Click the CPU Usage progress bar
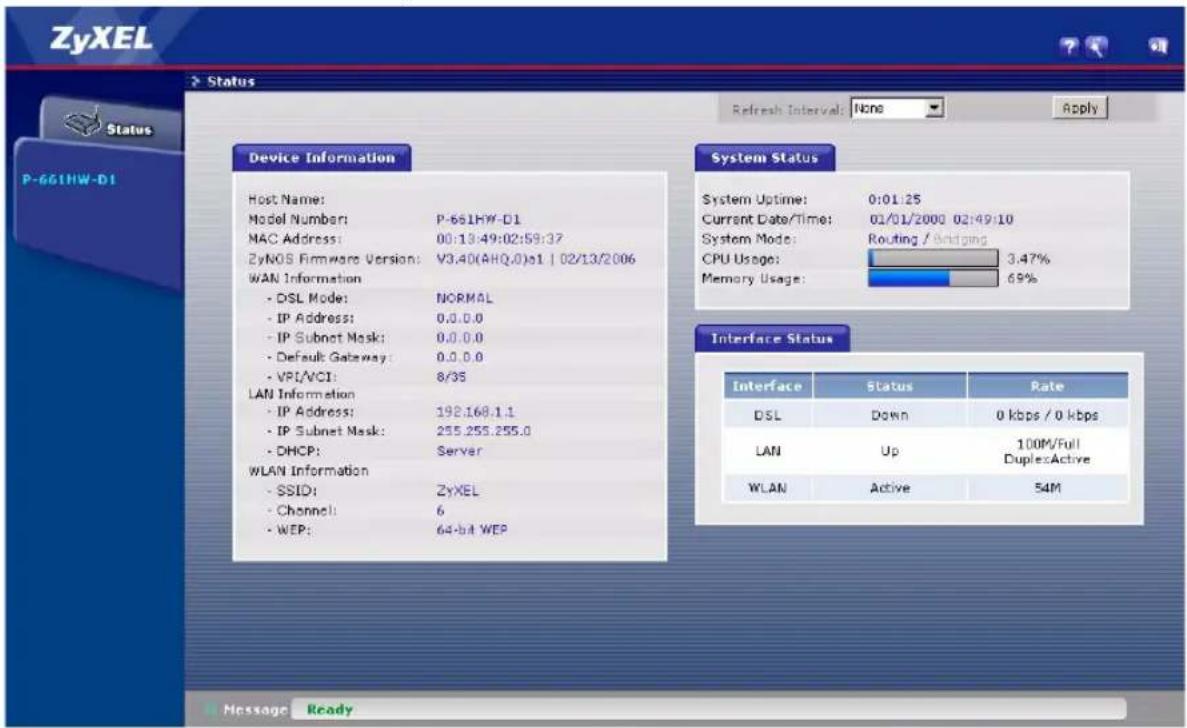 tap(933, 259)
